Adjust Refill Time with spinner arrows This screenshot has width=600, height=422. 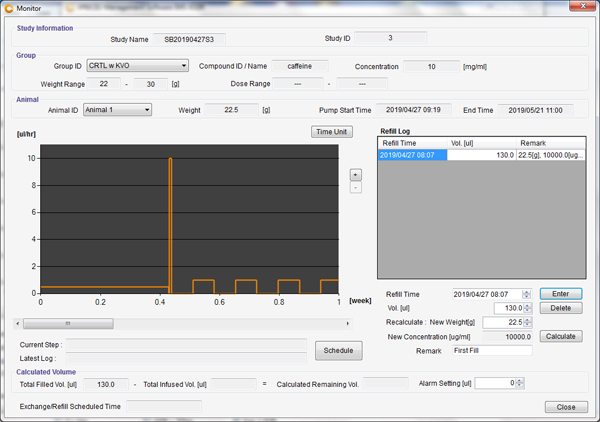tap(527, 294)
